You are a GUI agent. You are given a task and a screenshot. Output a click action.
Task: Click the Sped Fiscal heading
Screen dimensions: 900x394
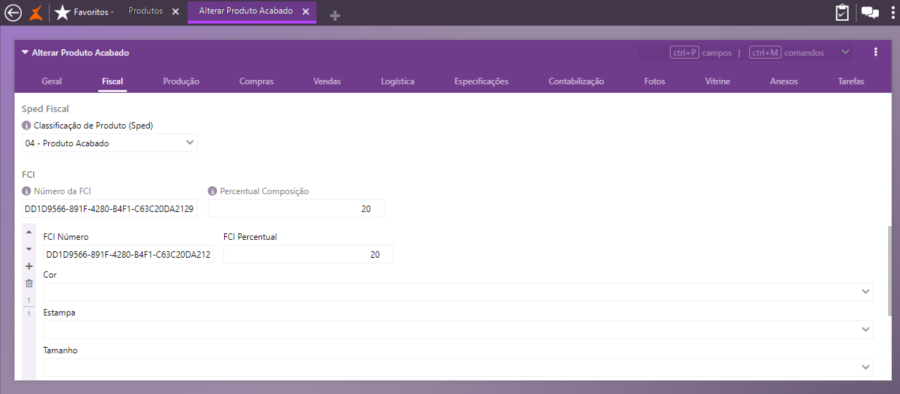click(x=45, y=108)
